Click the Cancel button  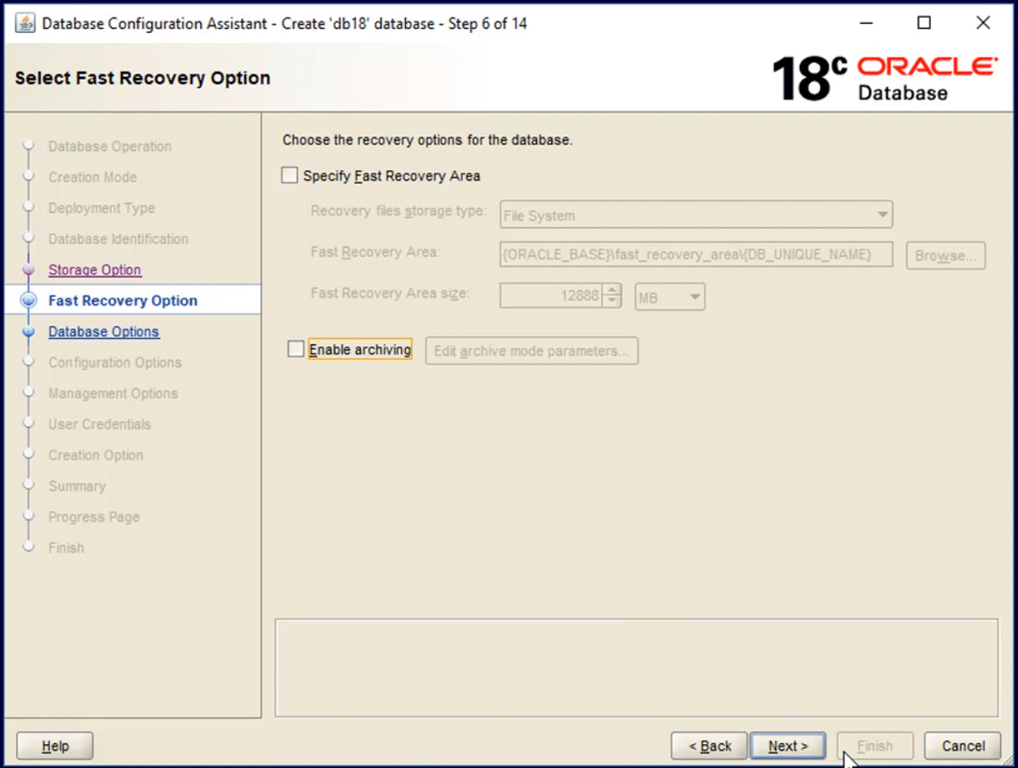coord(963,746)
